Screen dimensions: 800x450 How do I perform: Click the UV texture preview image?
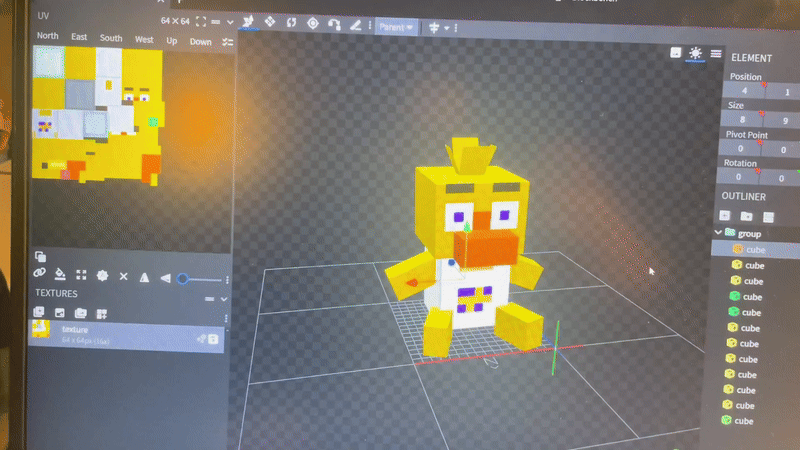pyautogui.click(x=97, y=114)
